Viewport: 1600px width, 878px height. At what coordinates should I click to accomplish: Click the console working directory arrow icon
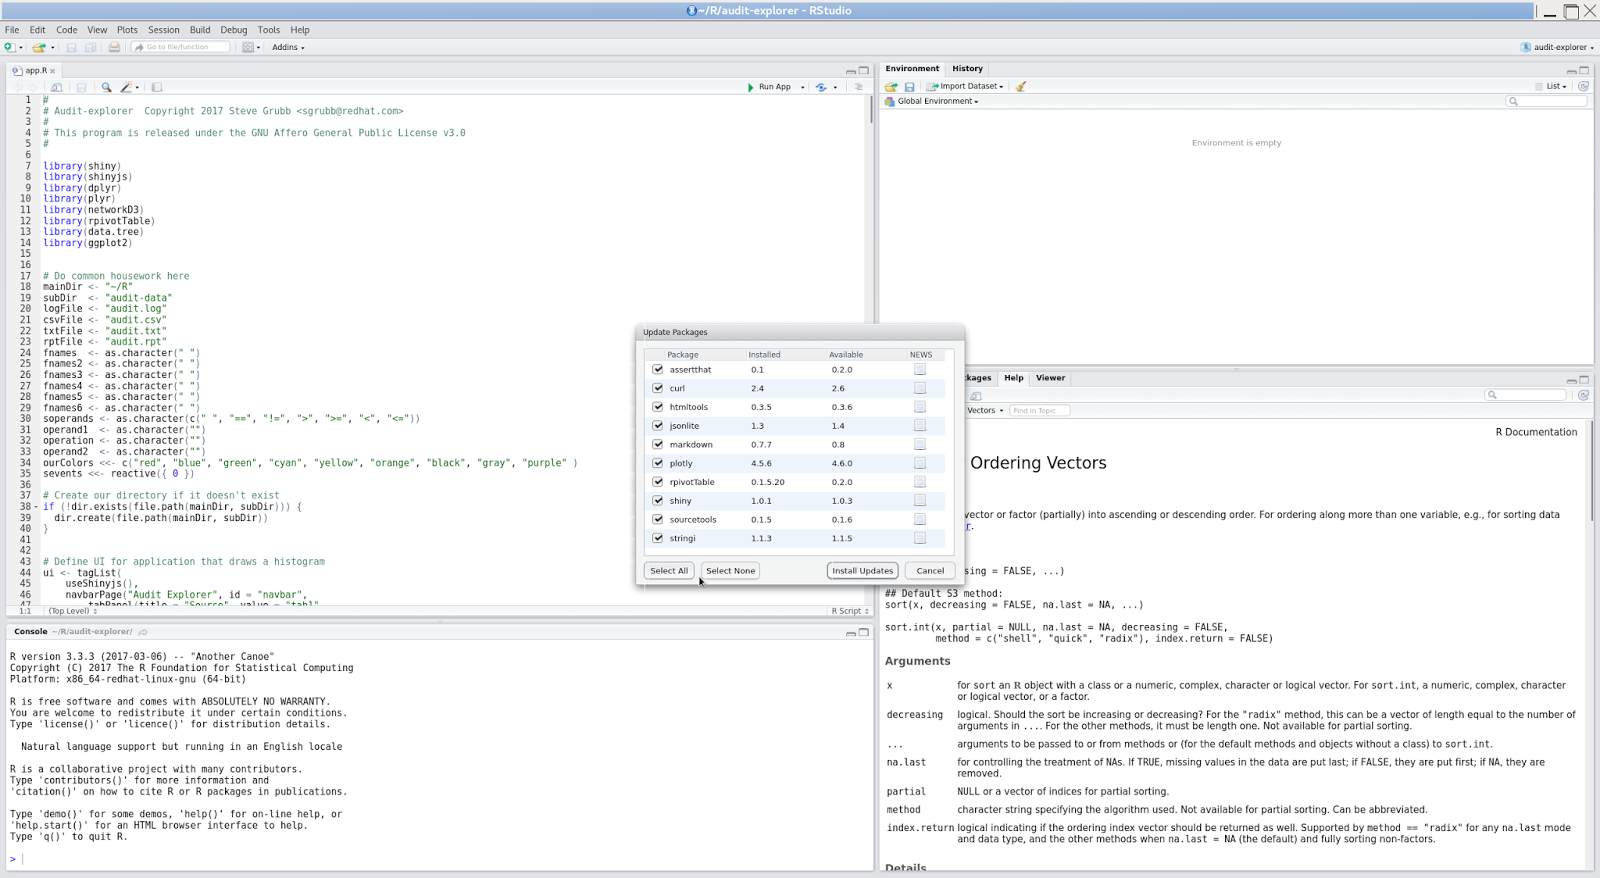(143, 632)
